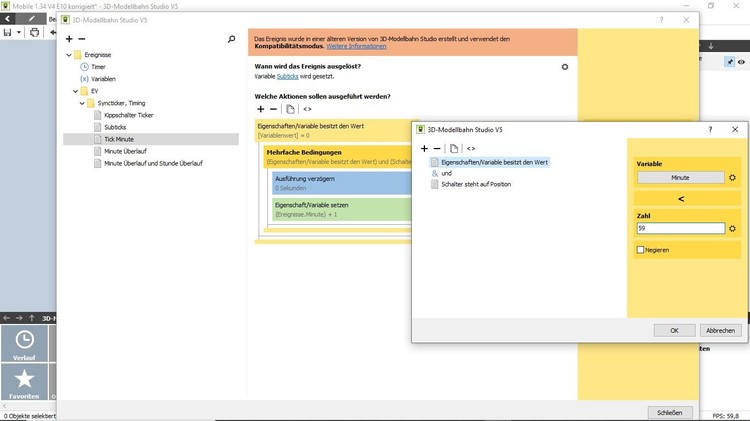
Task: Select Tick Minute event
Action: pyautogui.click(x=151, y=139)
